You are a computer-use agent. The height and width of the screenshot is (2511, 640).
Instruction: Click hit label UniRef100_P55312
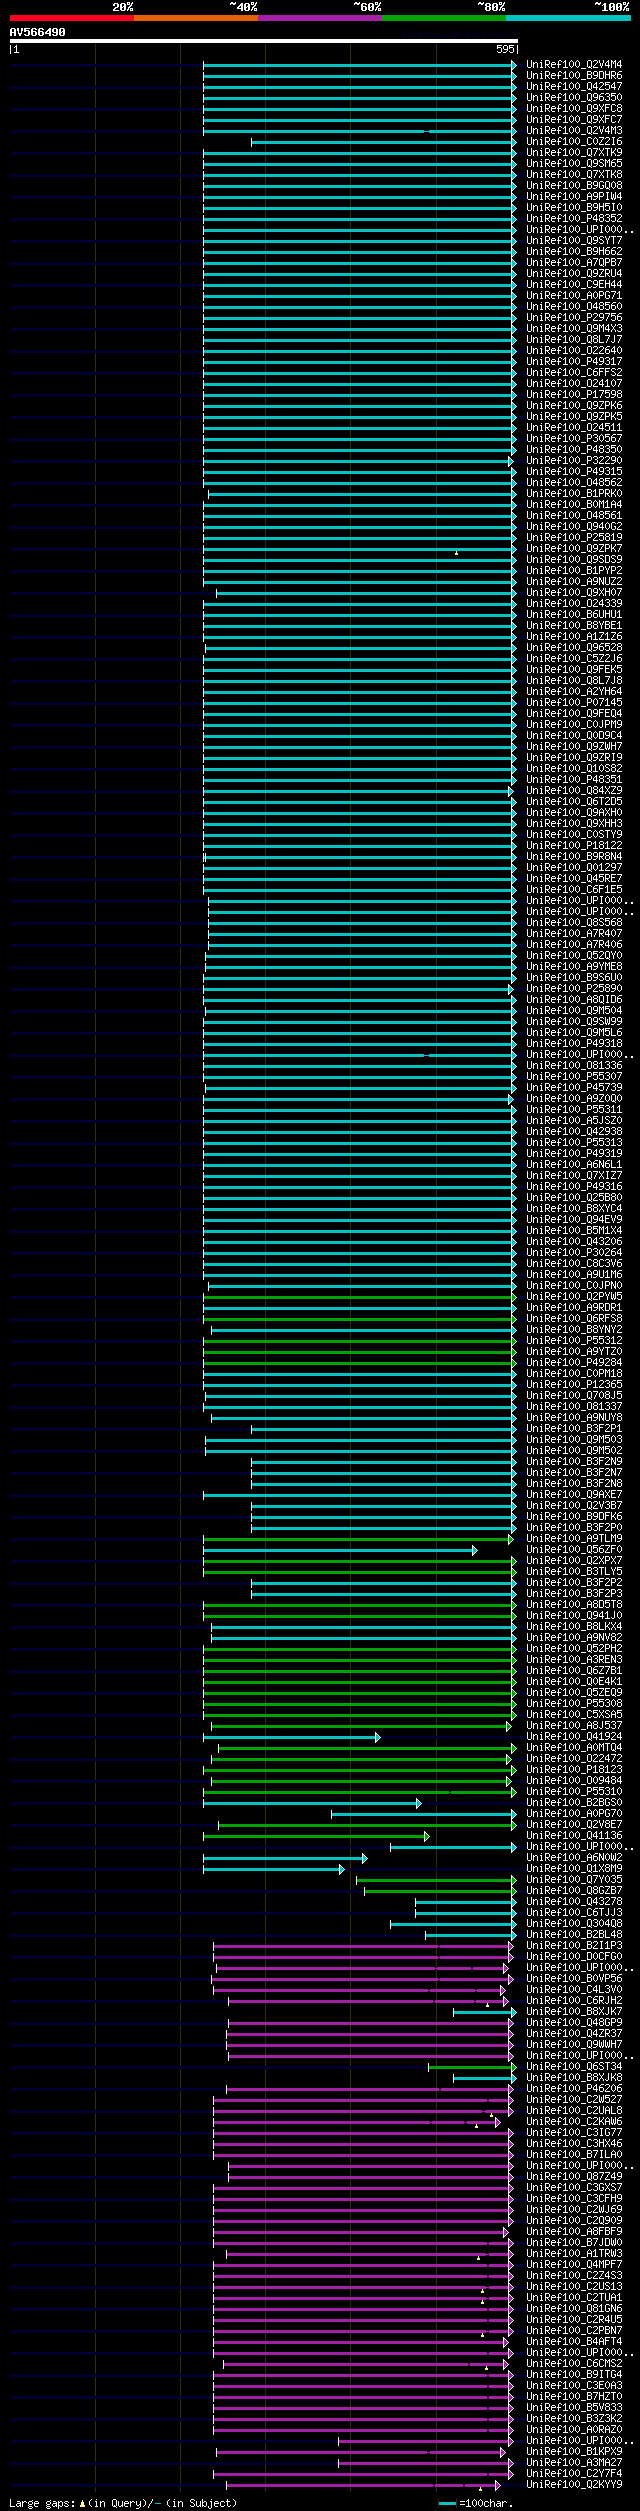click(574, 1341)
